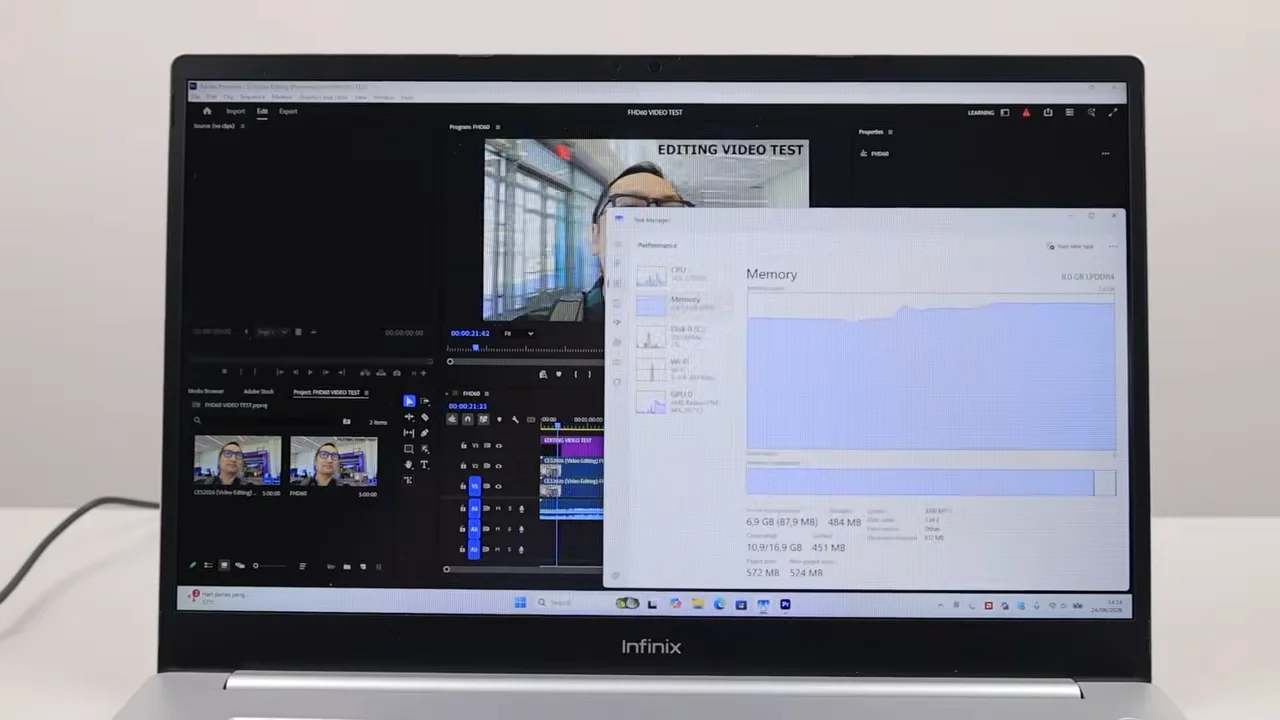Solo audio track A1
The image size is (1280, 720).
coord(510,508)
